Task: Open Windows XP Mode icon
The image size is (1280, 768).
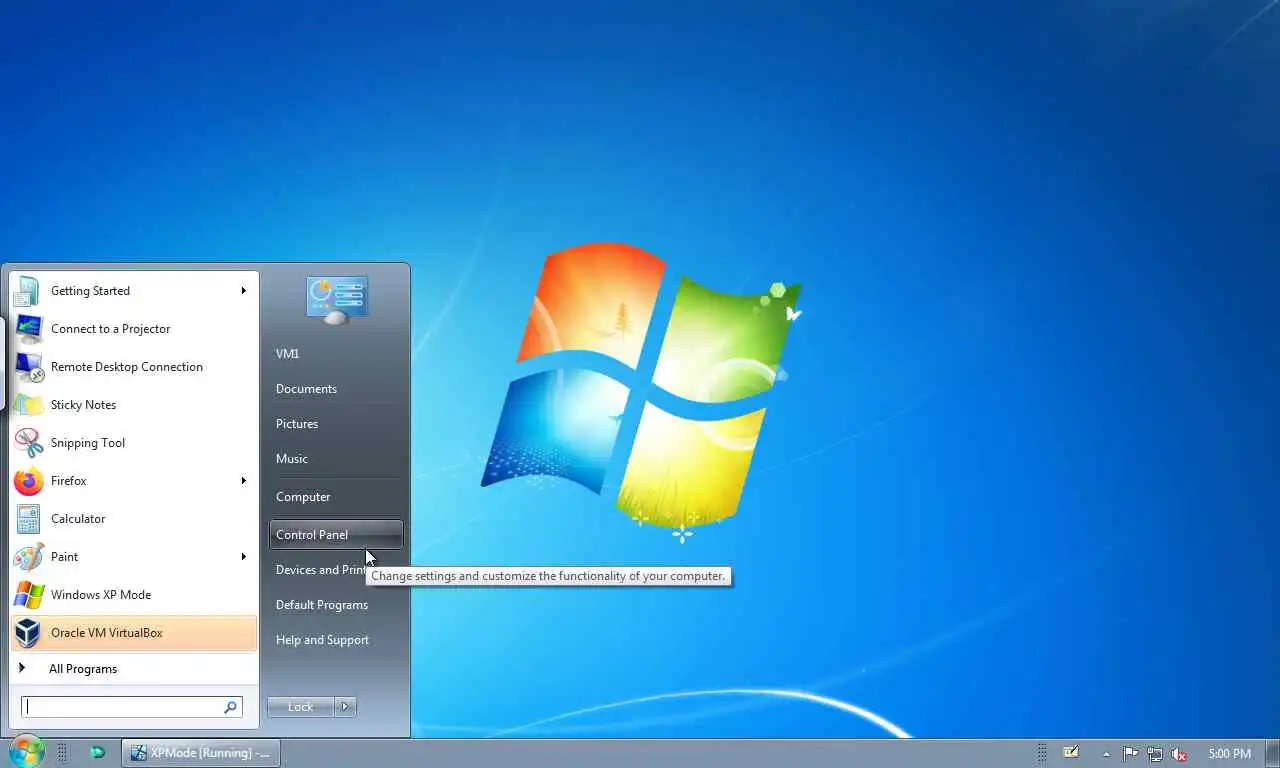Action: pos(27,595)
